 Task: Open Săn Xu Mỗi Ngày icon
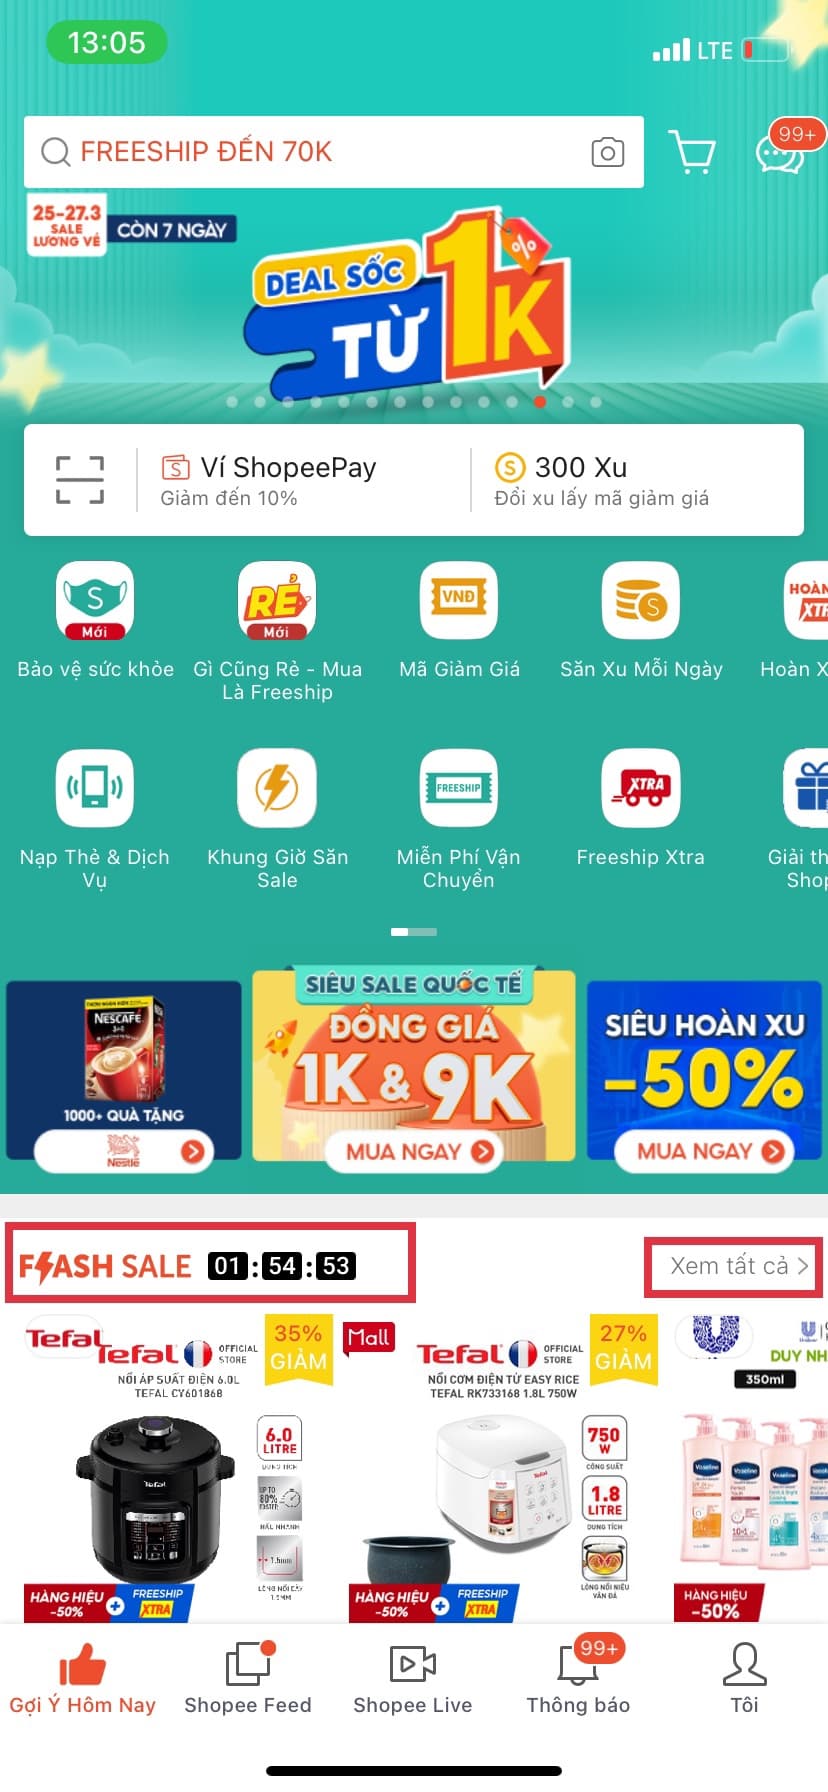point(641,600)
